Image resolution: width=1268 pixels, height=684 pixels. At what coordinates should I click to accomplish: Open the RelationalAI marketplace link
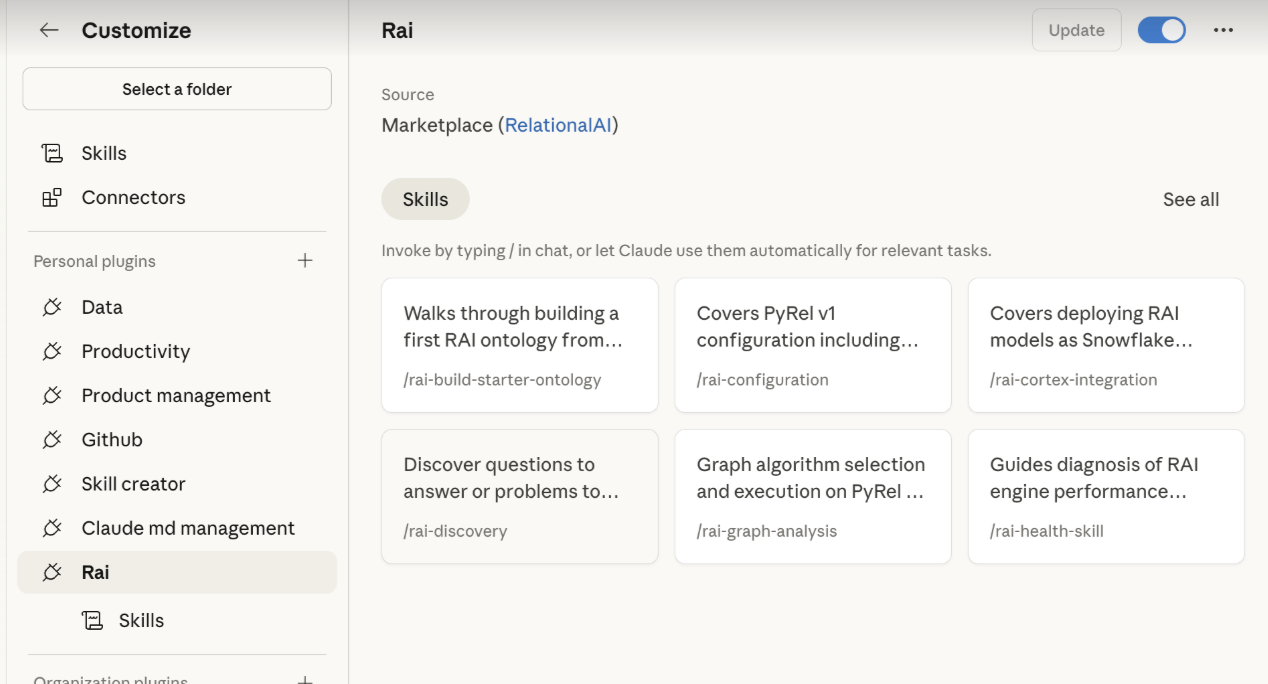[x=559, y=125]
